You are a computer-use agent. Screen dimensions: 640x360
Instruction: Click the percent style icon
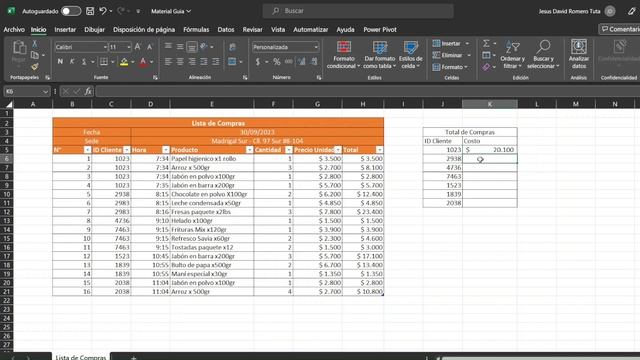(x=277, y=62)
